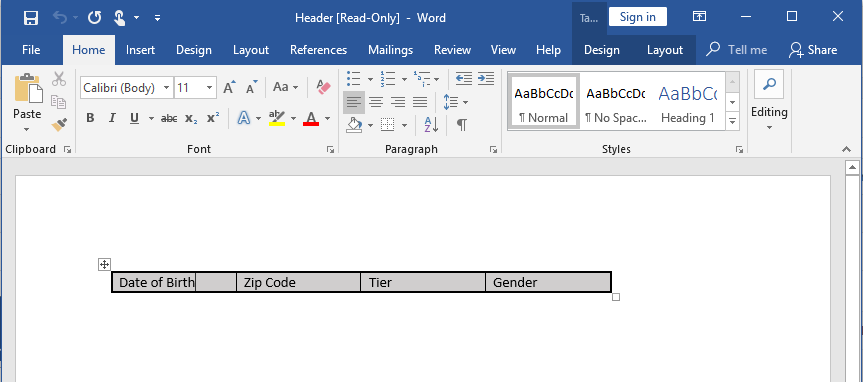Open font color dropdown arrow

point(327,118)
